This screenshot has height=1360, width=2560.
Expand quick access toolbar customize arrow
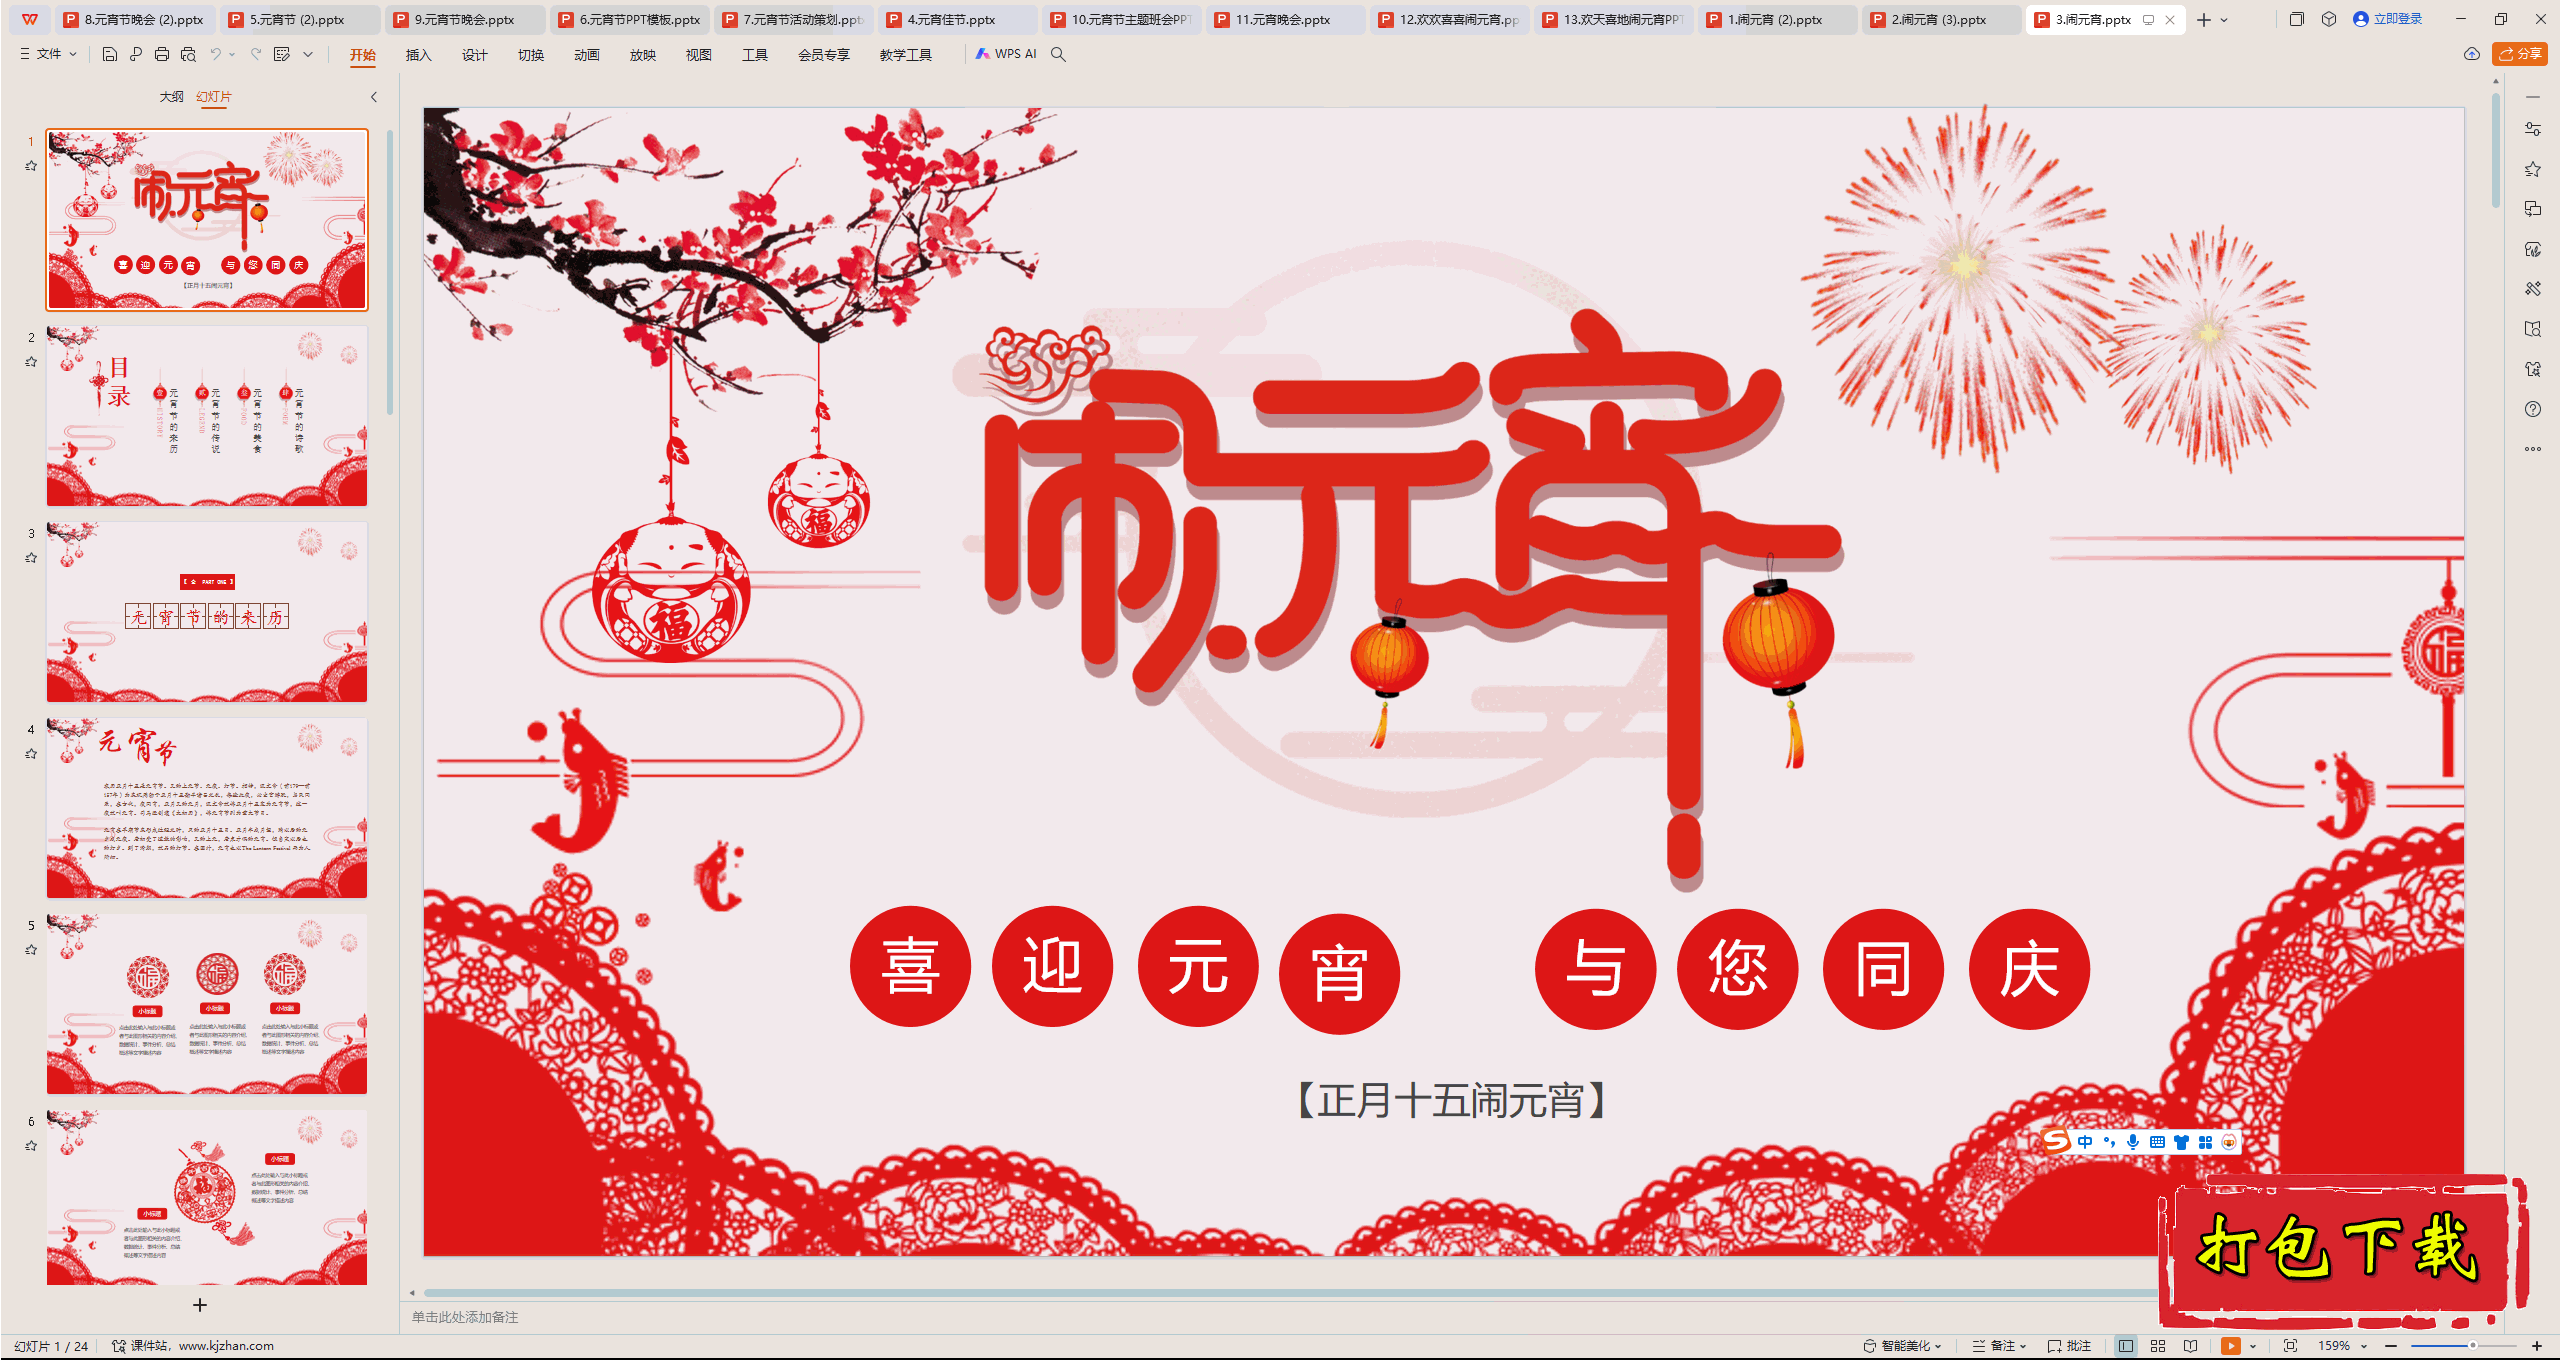tap(308, 54)
